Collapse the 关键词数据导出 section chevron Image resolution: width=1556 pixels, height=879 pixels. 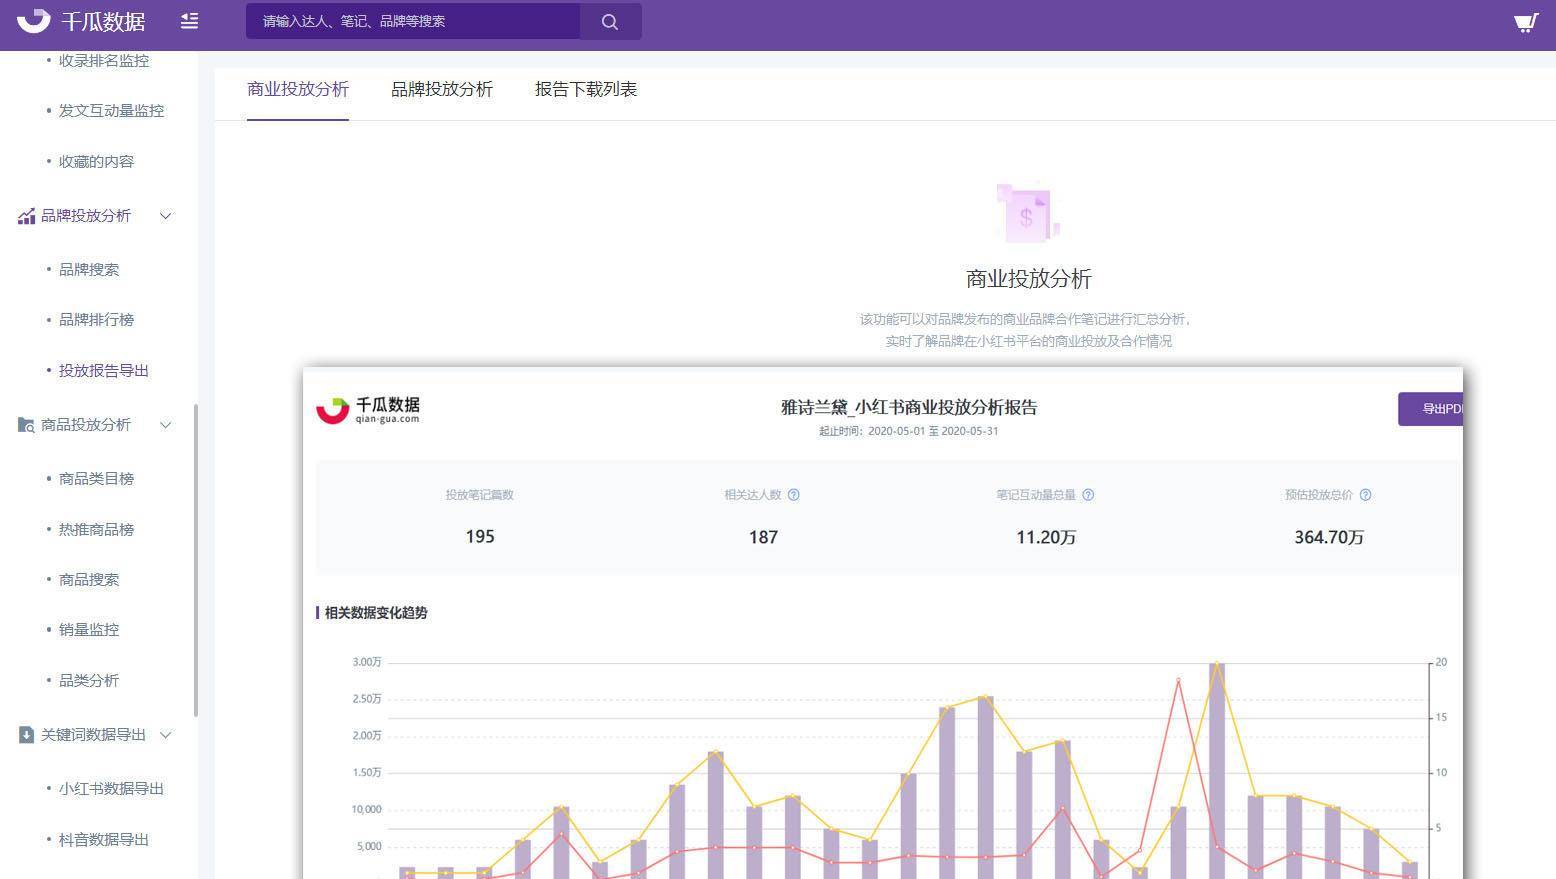(x=166, y=735)
